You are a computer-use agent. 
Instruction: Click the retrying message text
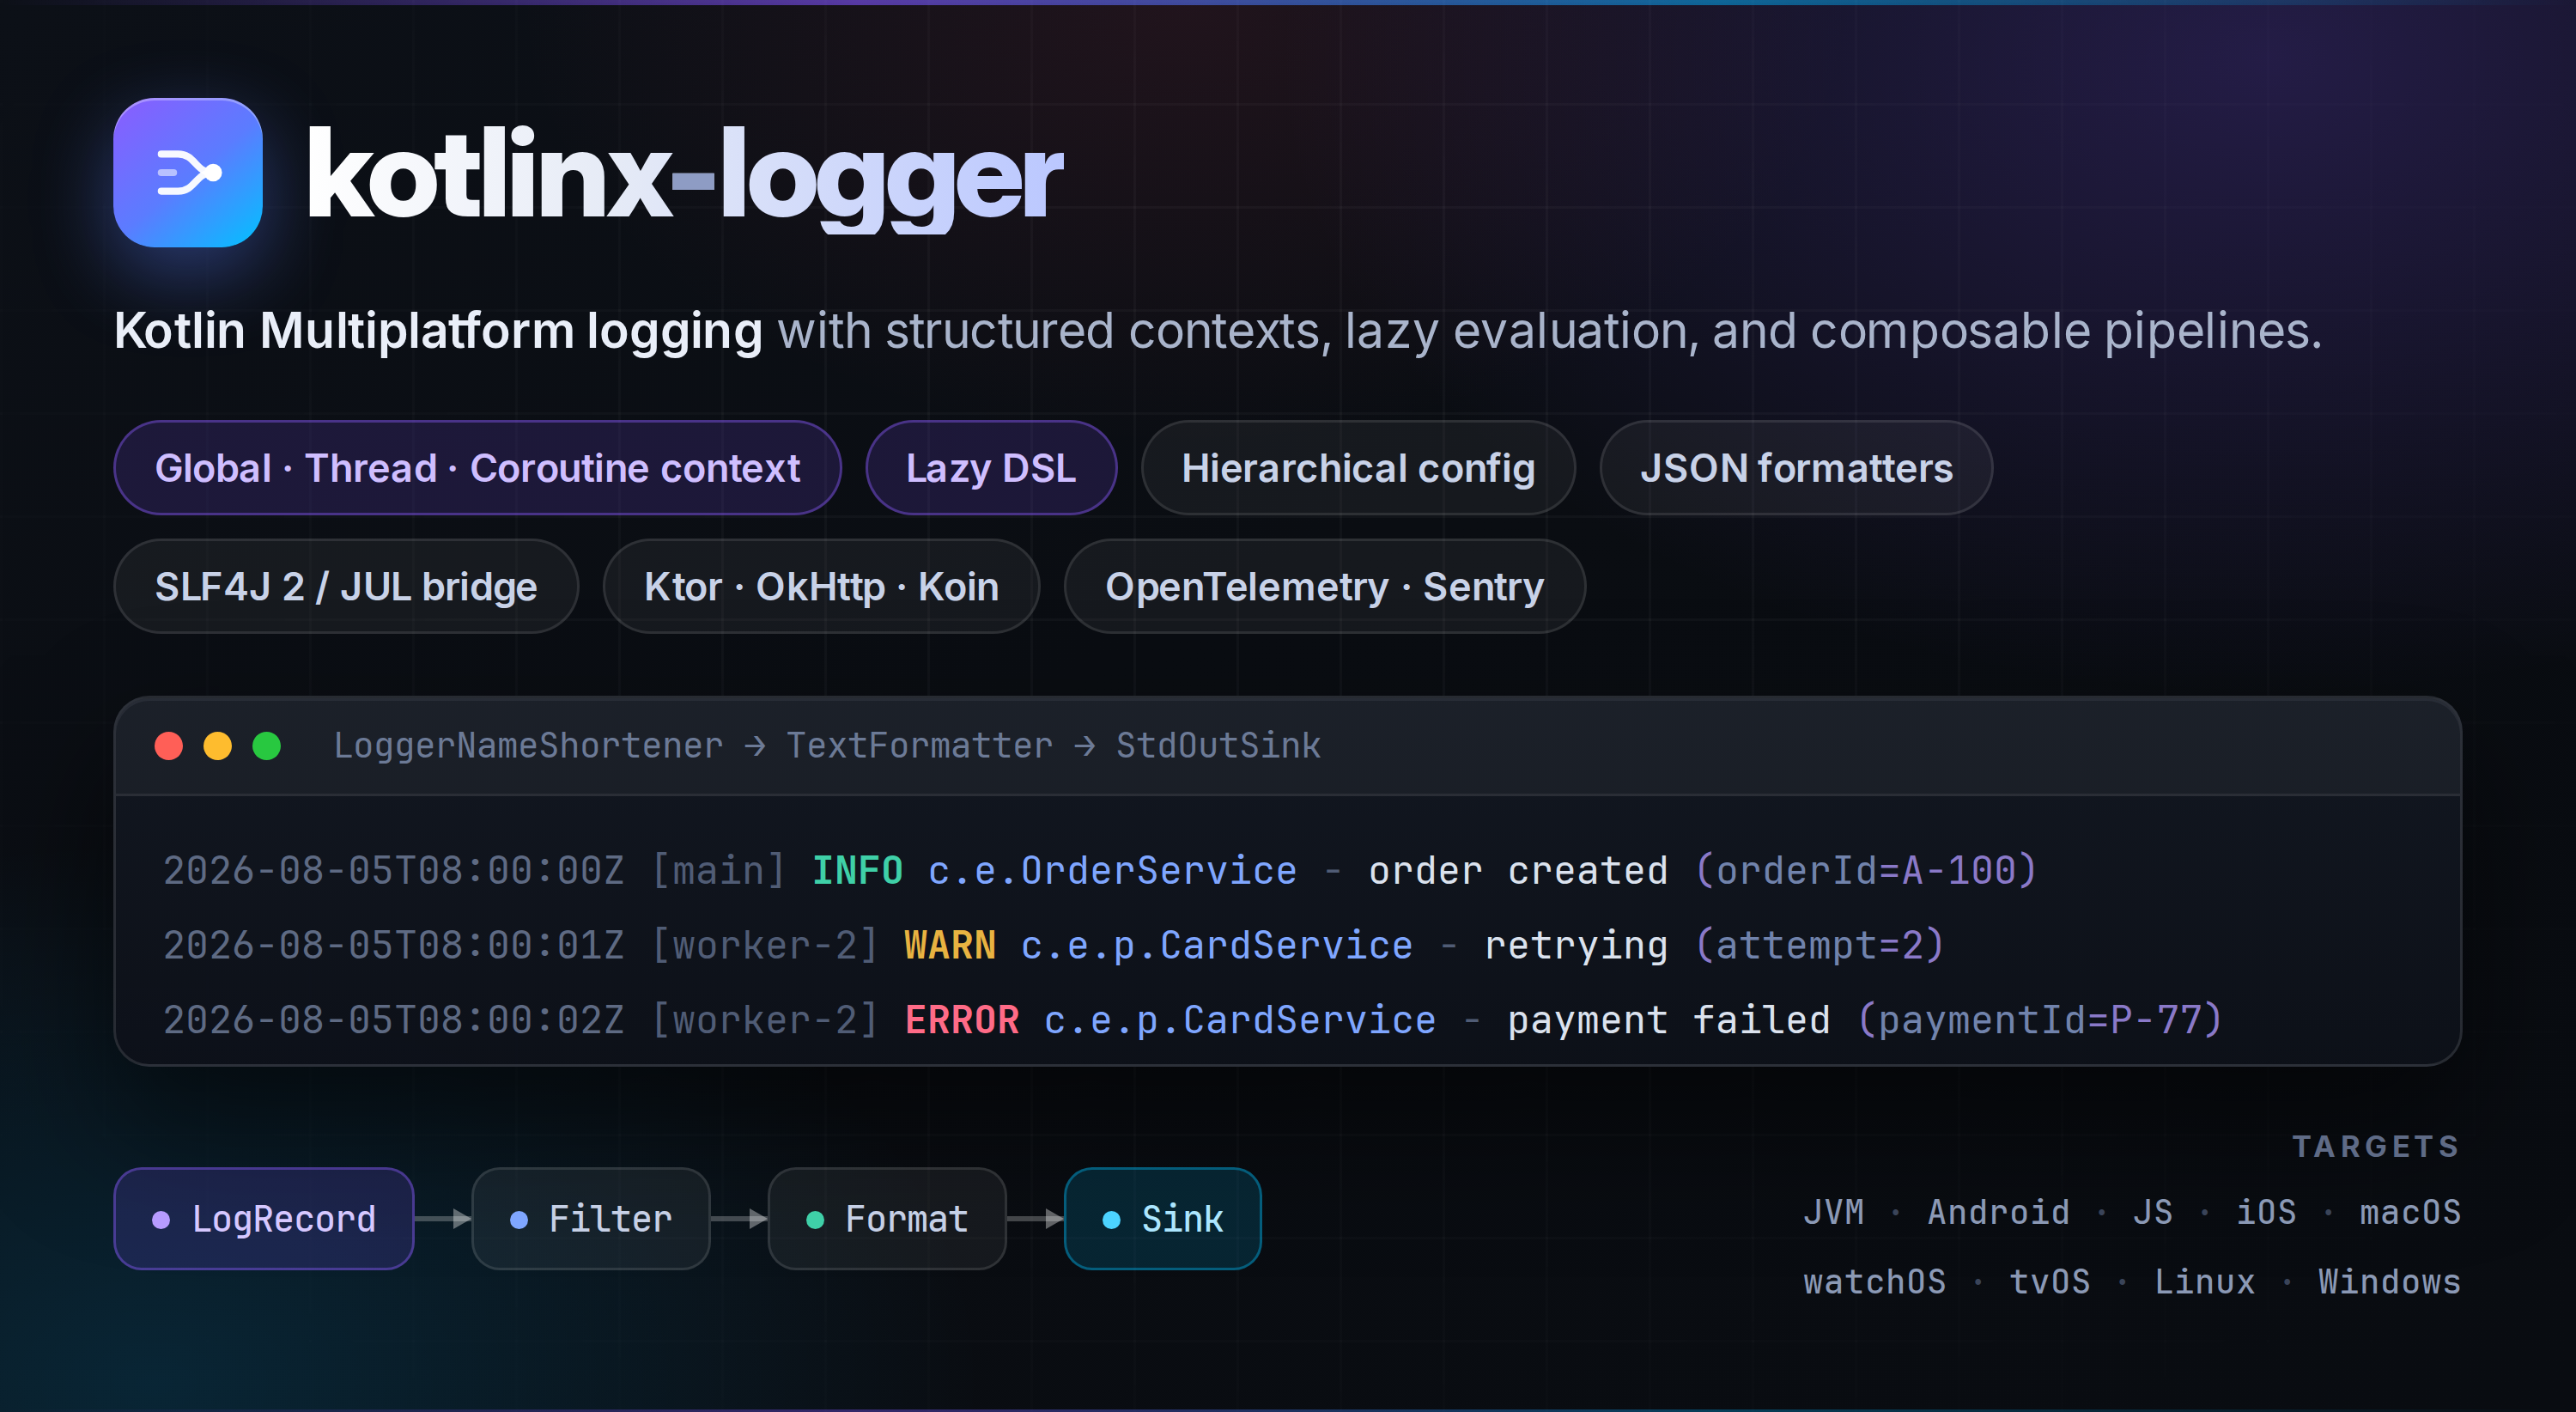(1576, 945)
